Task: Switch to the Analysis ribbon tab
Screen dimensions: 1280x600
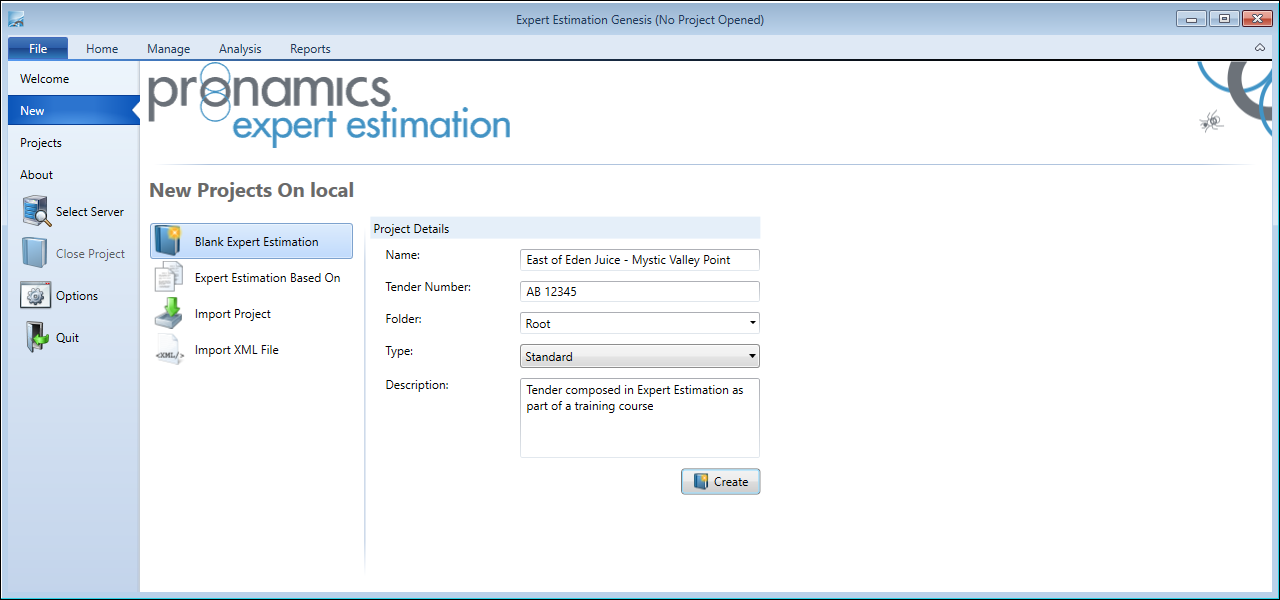Action: click(x=240, y=48)
